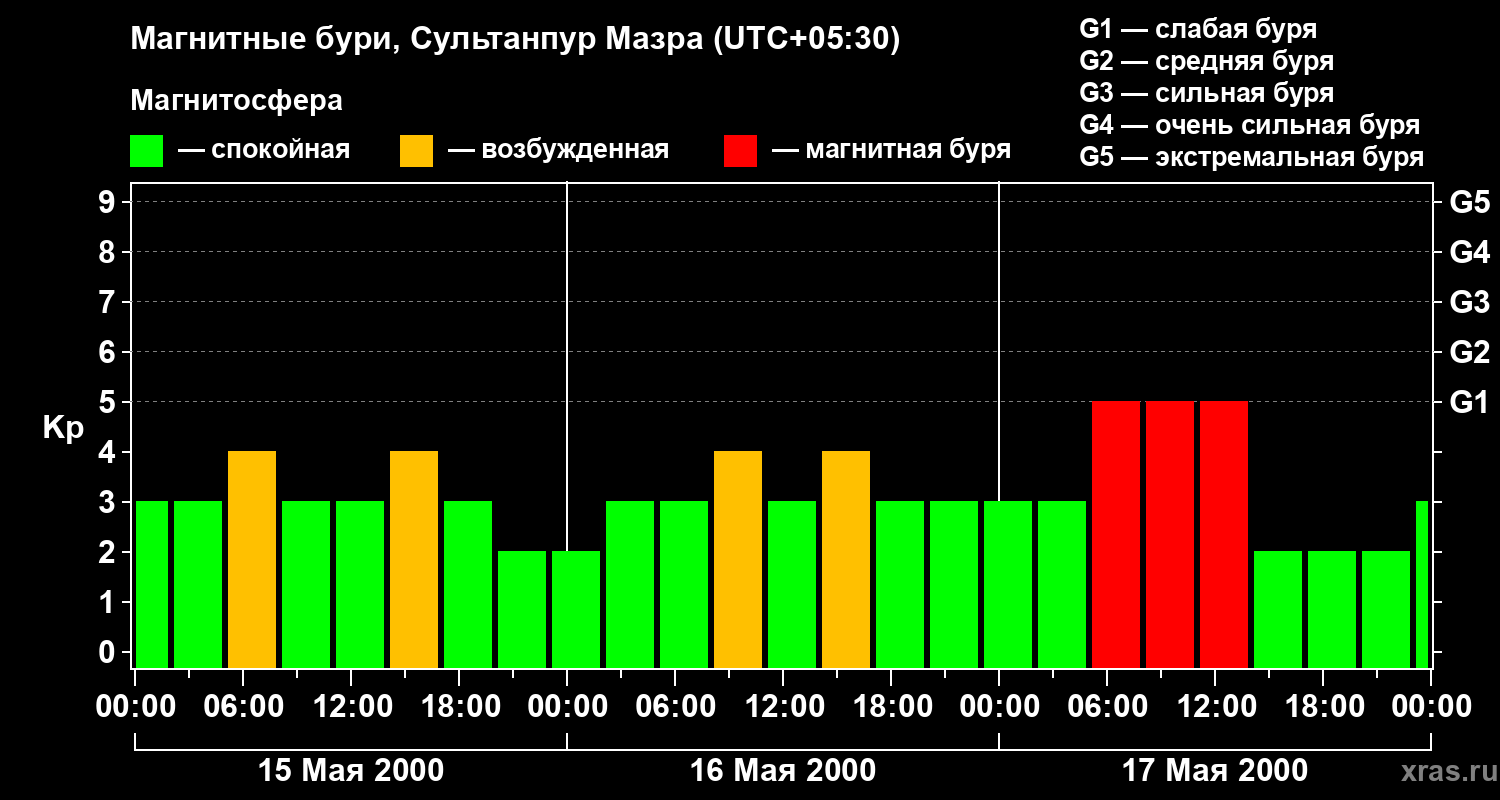Viewport: 1500px width, 800px height.
Task: Select the orange Kp 4 bar around 15:00 on 16 Мая
Action: pyautogui.click(x=846, y=559)
